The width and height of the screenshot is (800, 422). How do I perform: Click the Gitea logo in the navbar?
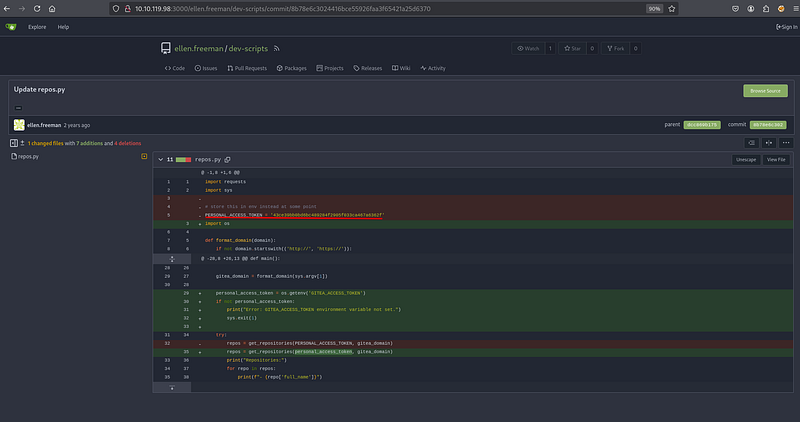click(11, 27)
